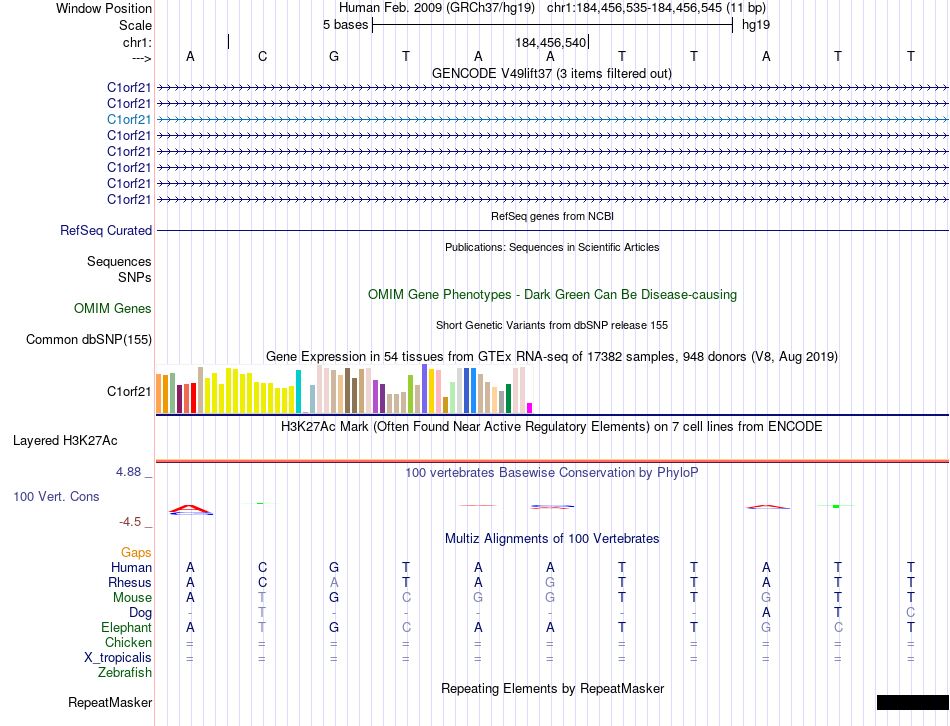
Task: Click the ---> sequence direction arrow label
Action: click(141, 58)
